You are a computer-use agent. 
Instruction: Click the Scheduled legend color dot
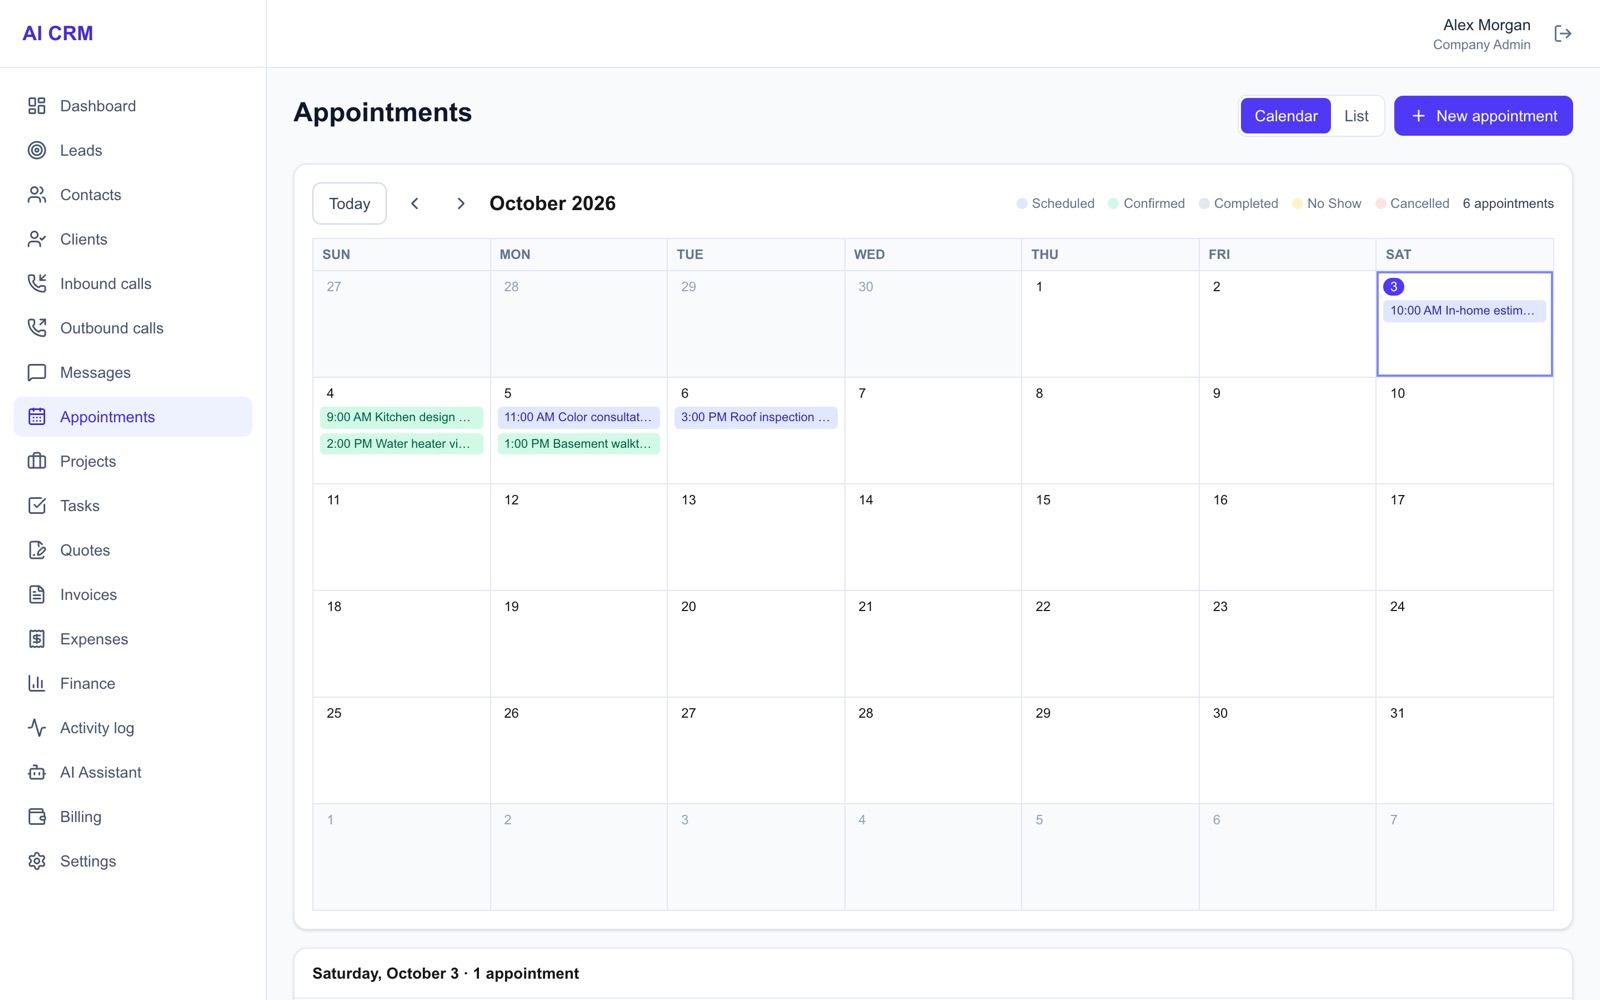pyautogui.click(x=1022, y=204)
